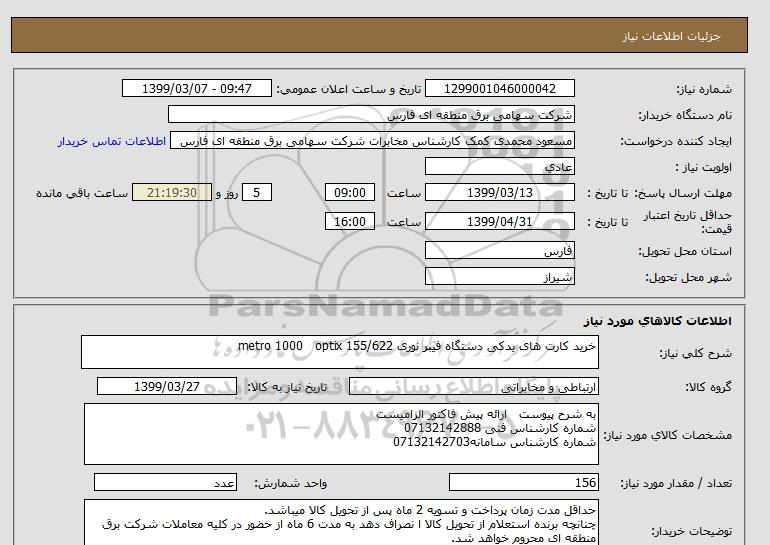Select the need number field 1299001046000042

pyautogui.click(x=499, y=88)
